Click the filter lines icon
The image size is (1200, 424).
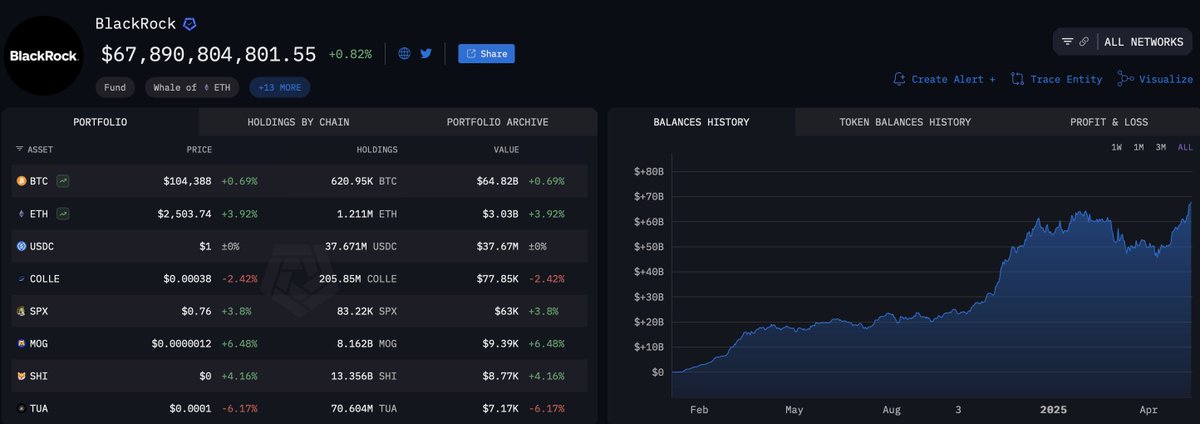[1067, 42]
